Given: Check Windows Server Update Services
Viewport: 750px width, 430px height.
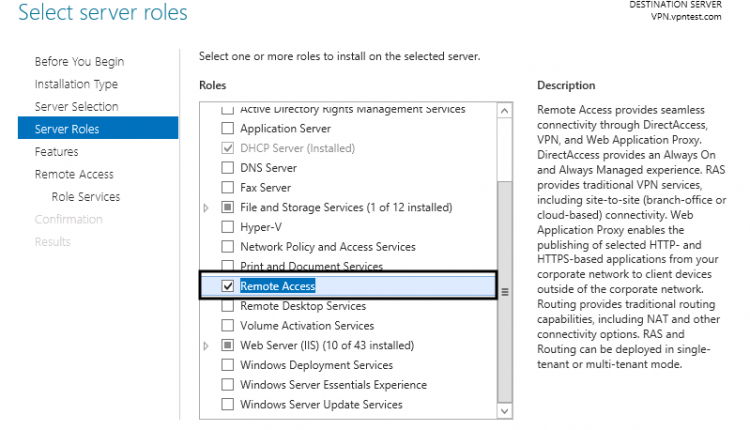Looking at the screenshot, I should click(x=227, y=405).
